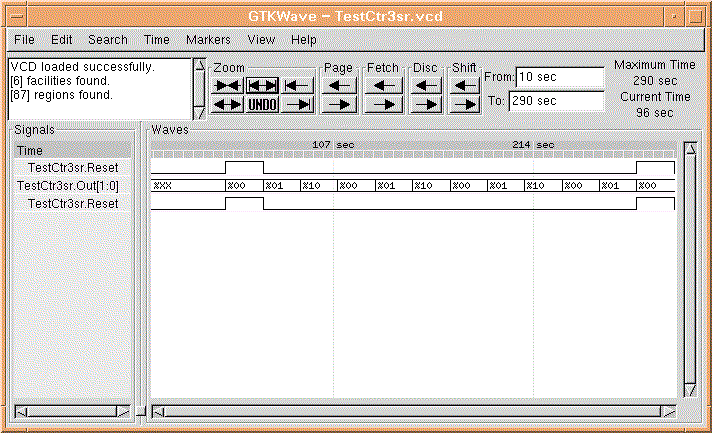The height and width of the screenshot is (433, 712).
Task: Click the Zoom full-extent button with bracketed arrows
Action: (262, 85)
